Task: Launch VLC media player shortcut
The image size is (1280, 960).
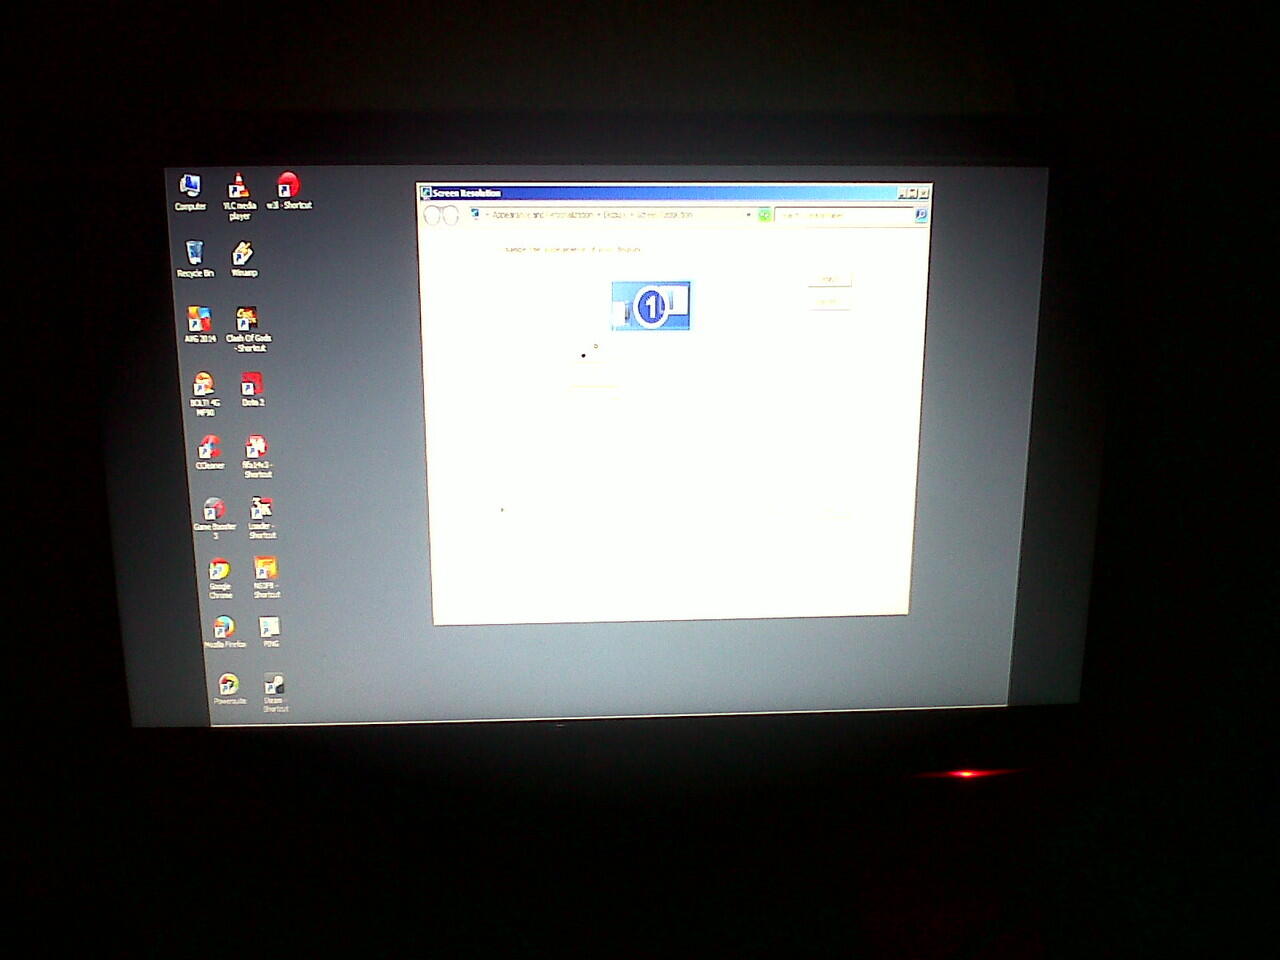Action: [x=239, y=196]
